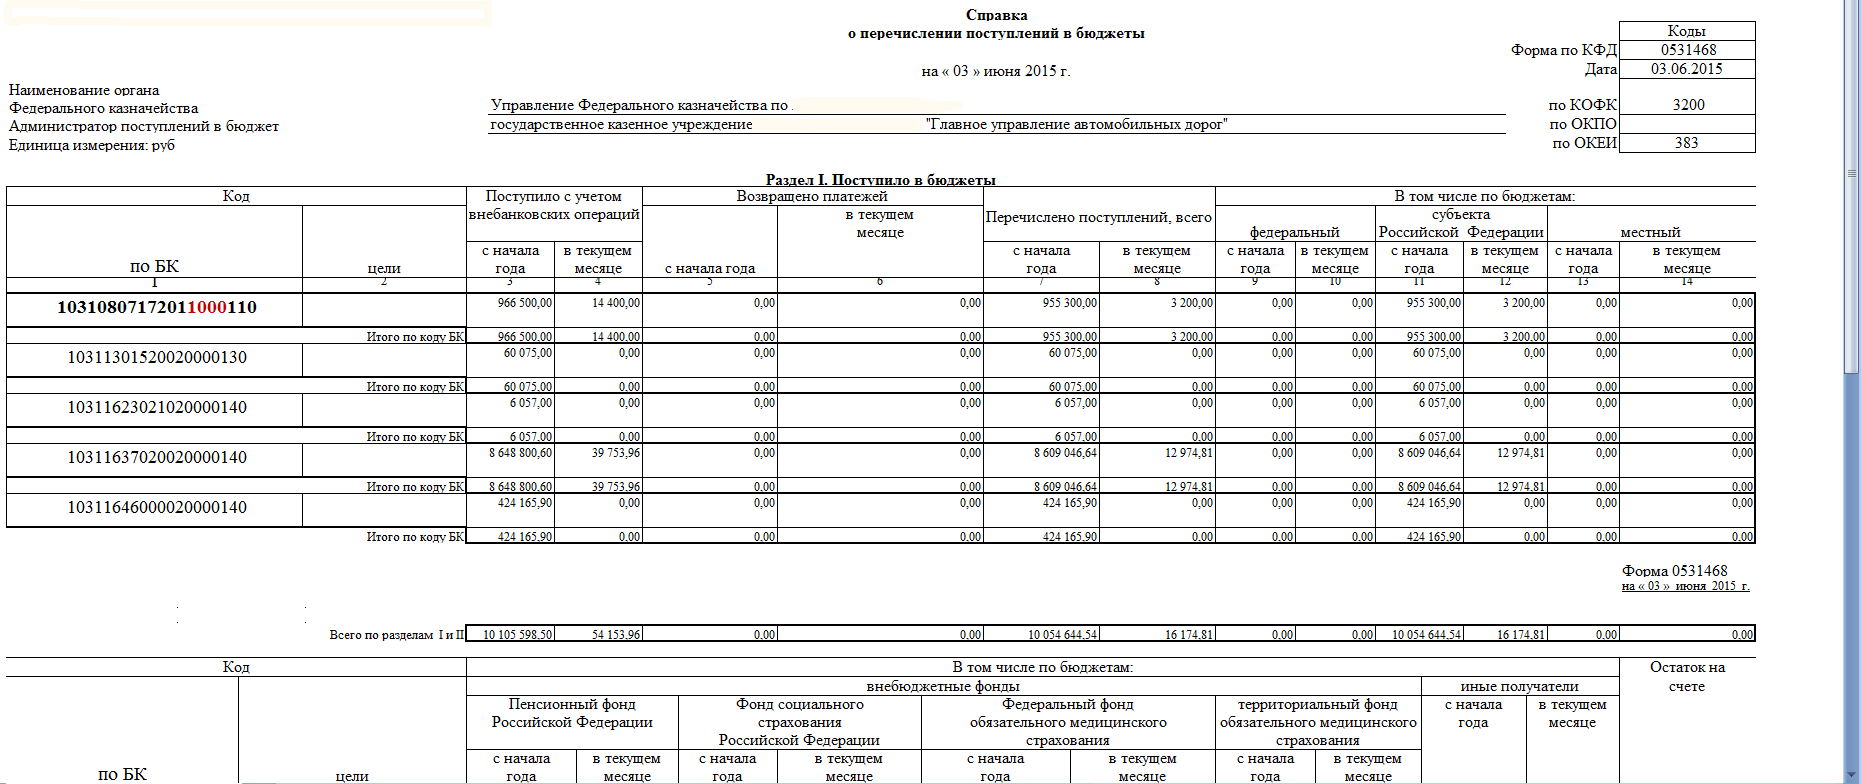
Task: Select header "местный" budget column
Action: point(1651,232)
